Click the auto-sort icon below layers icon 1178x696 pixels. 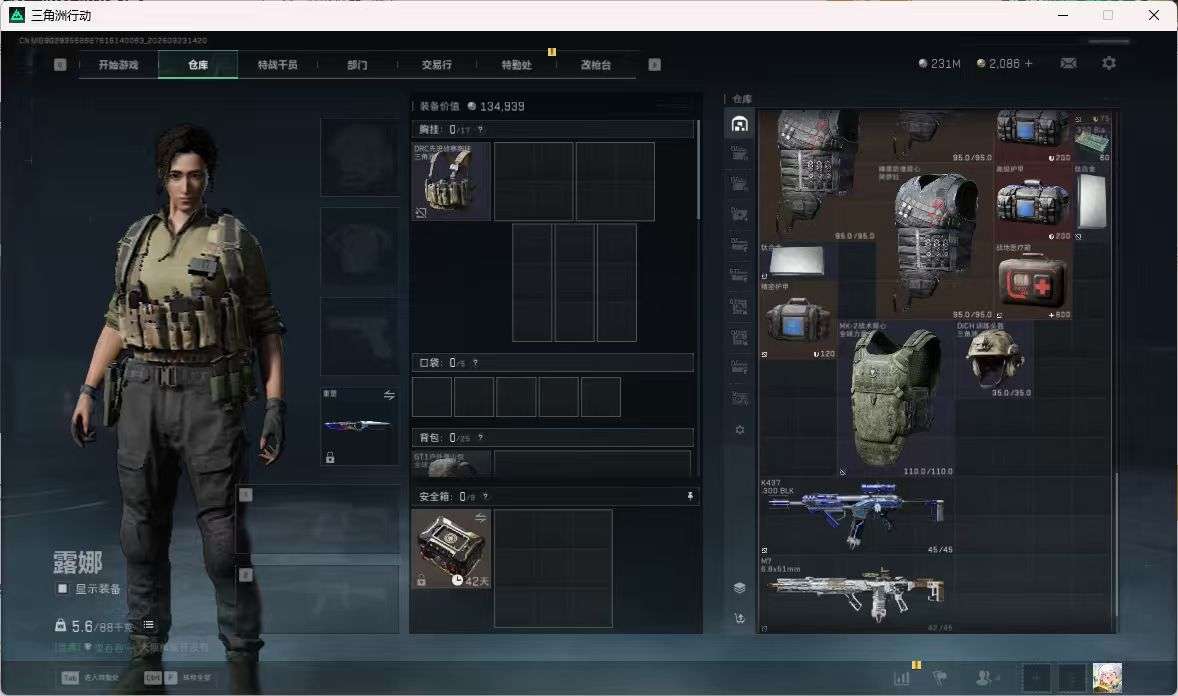pyautogui.click(x=739, y=619)
